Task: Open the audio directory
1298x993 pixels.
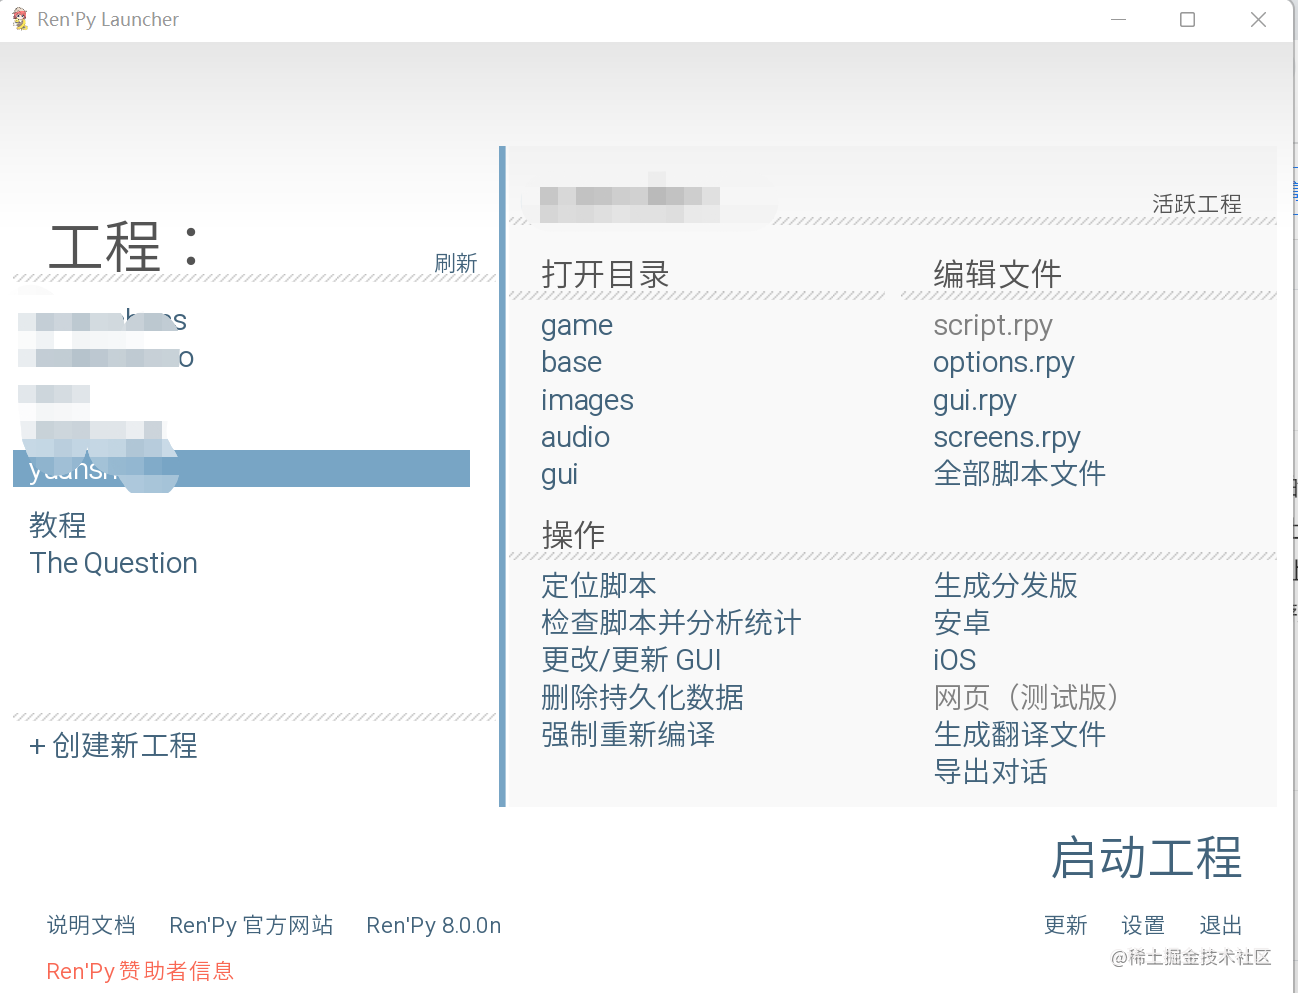Action: click(575, 437)
